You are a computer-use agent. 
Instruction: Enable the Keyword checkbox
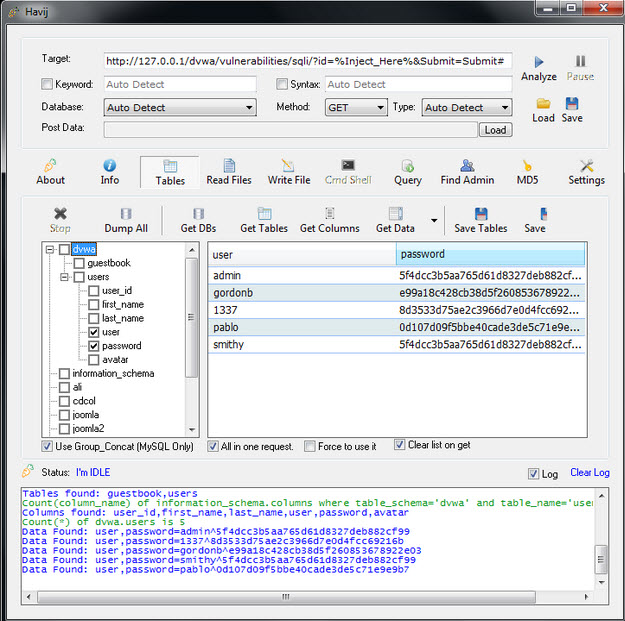[47, 84]
